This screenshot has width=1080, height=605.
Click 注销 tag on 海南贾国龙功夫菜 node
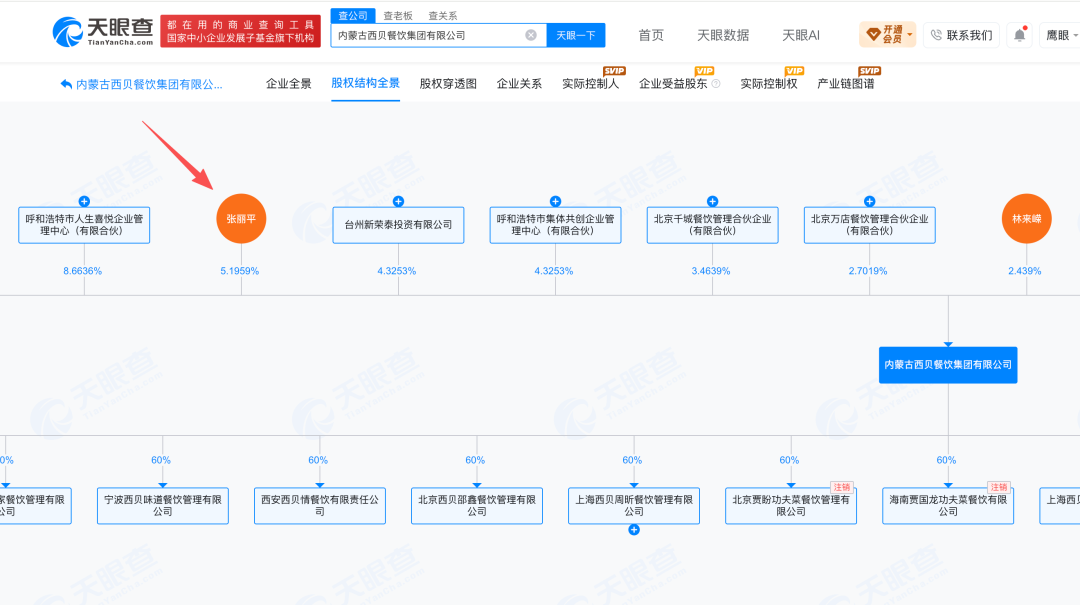point(999,487)
